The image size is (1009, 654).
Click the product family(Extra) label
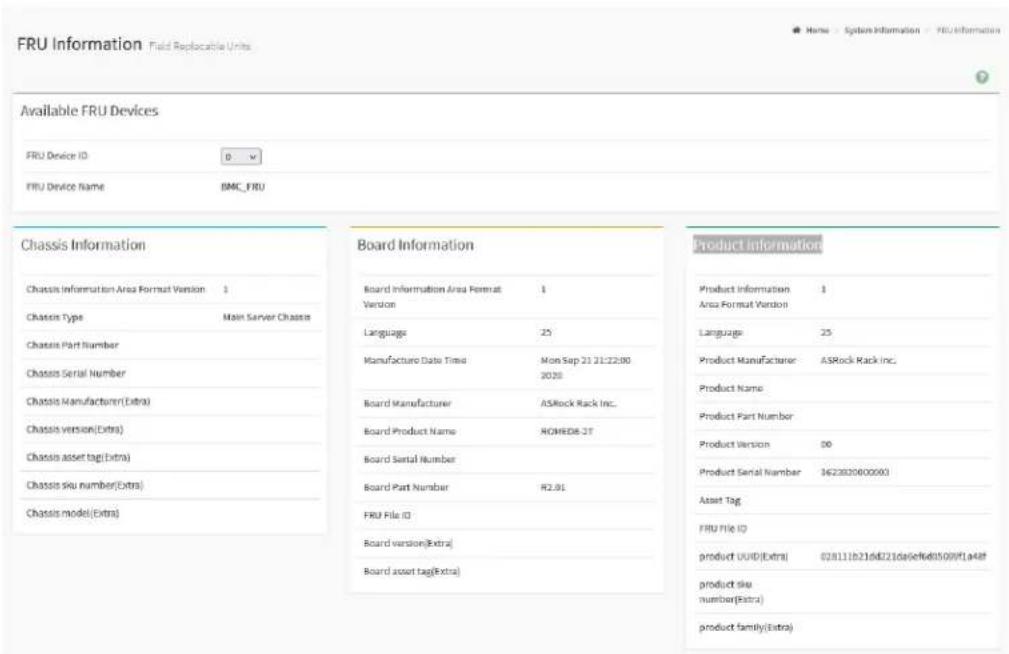pyautogui.click(x=746, y=628)
